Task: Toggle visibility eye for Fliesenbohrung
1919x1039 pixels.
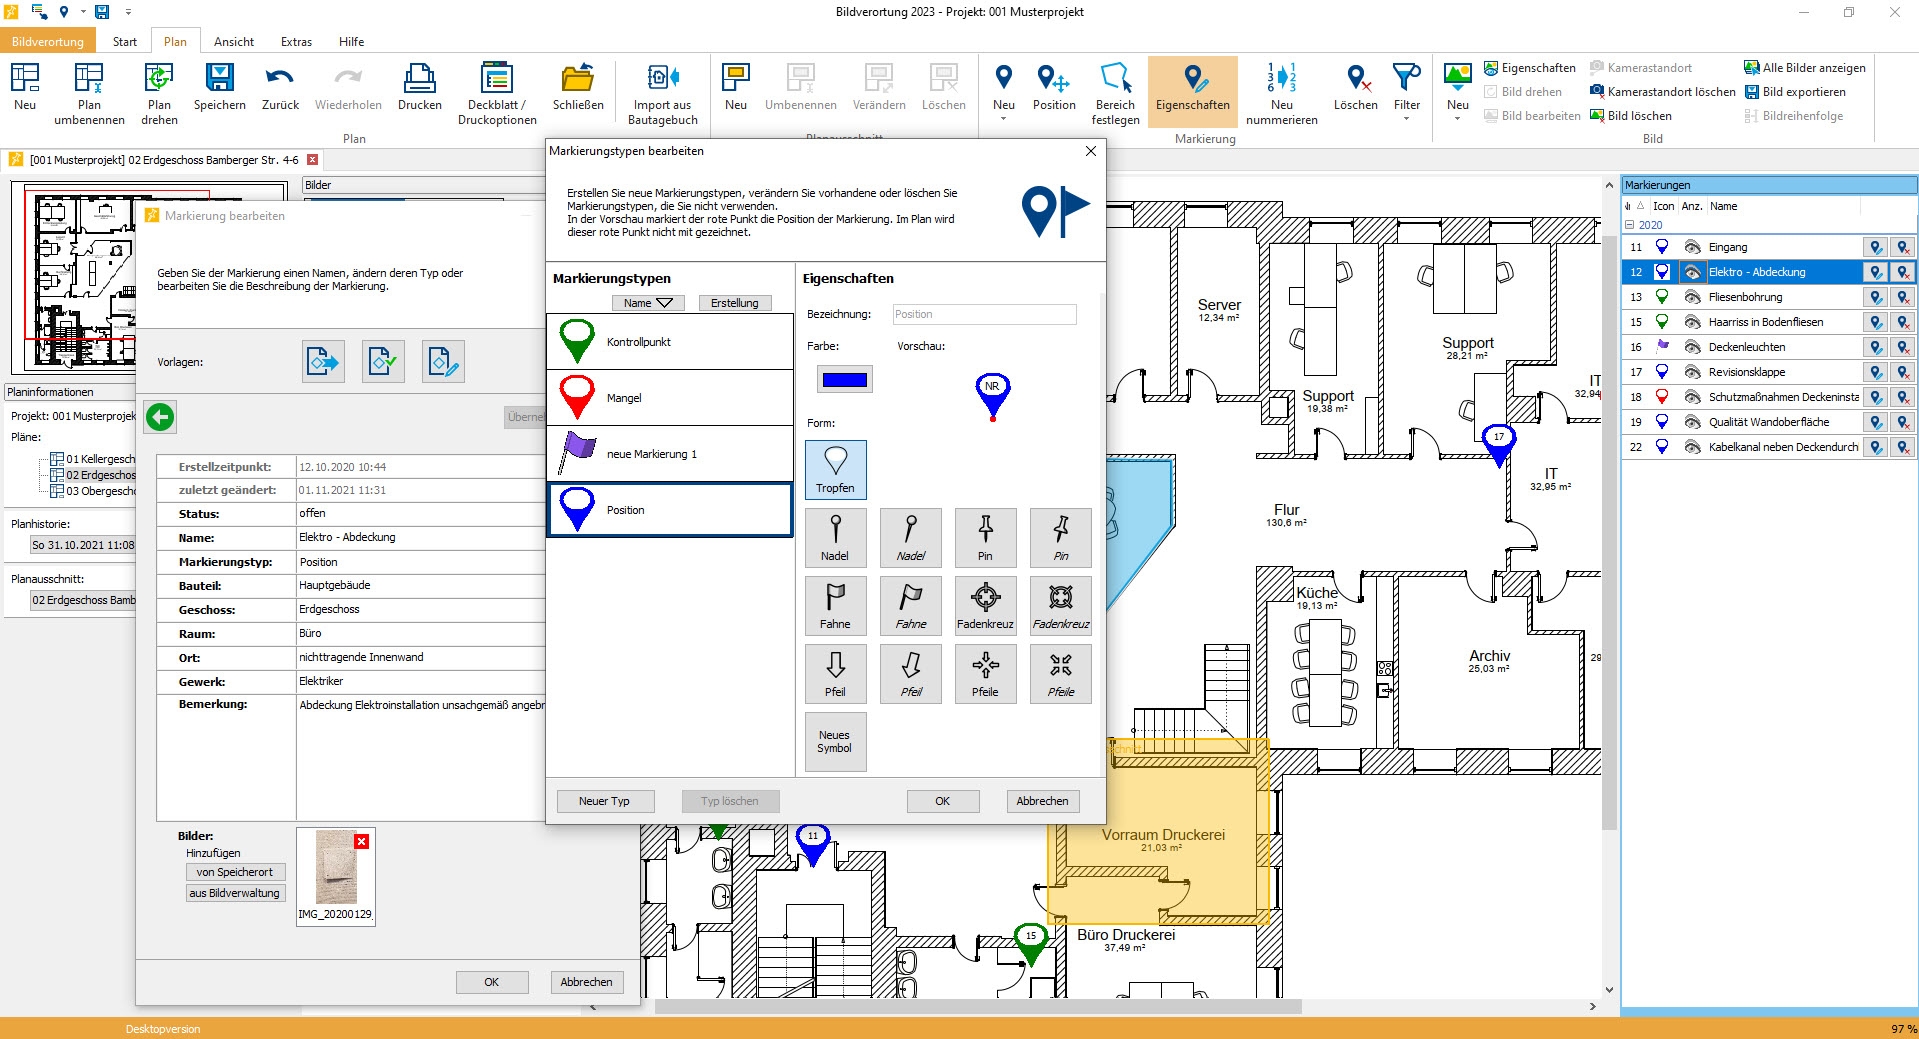Action: (1692, 297)
